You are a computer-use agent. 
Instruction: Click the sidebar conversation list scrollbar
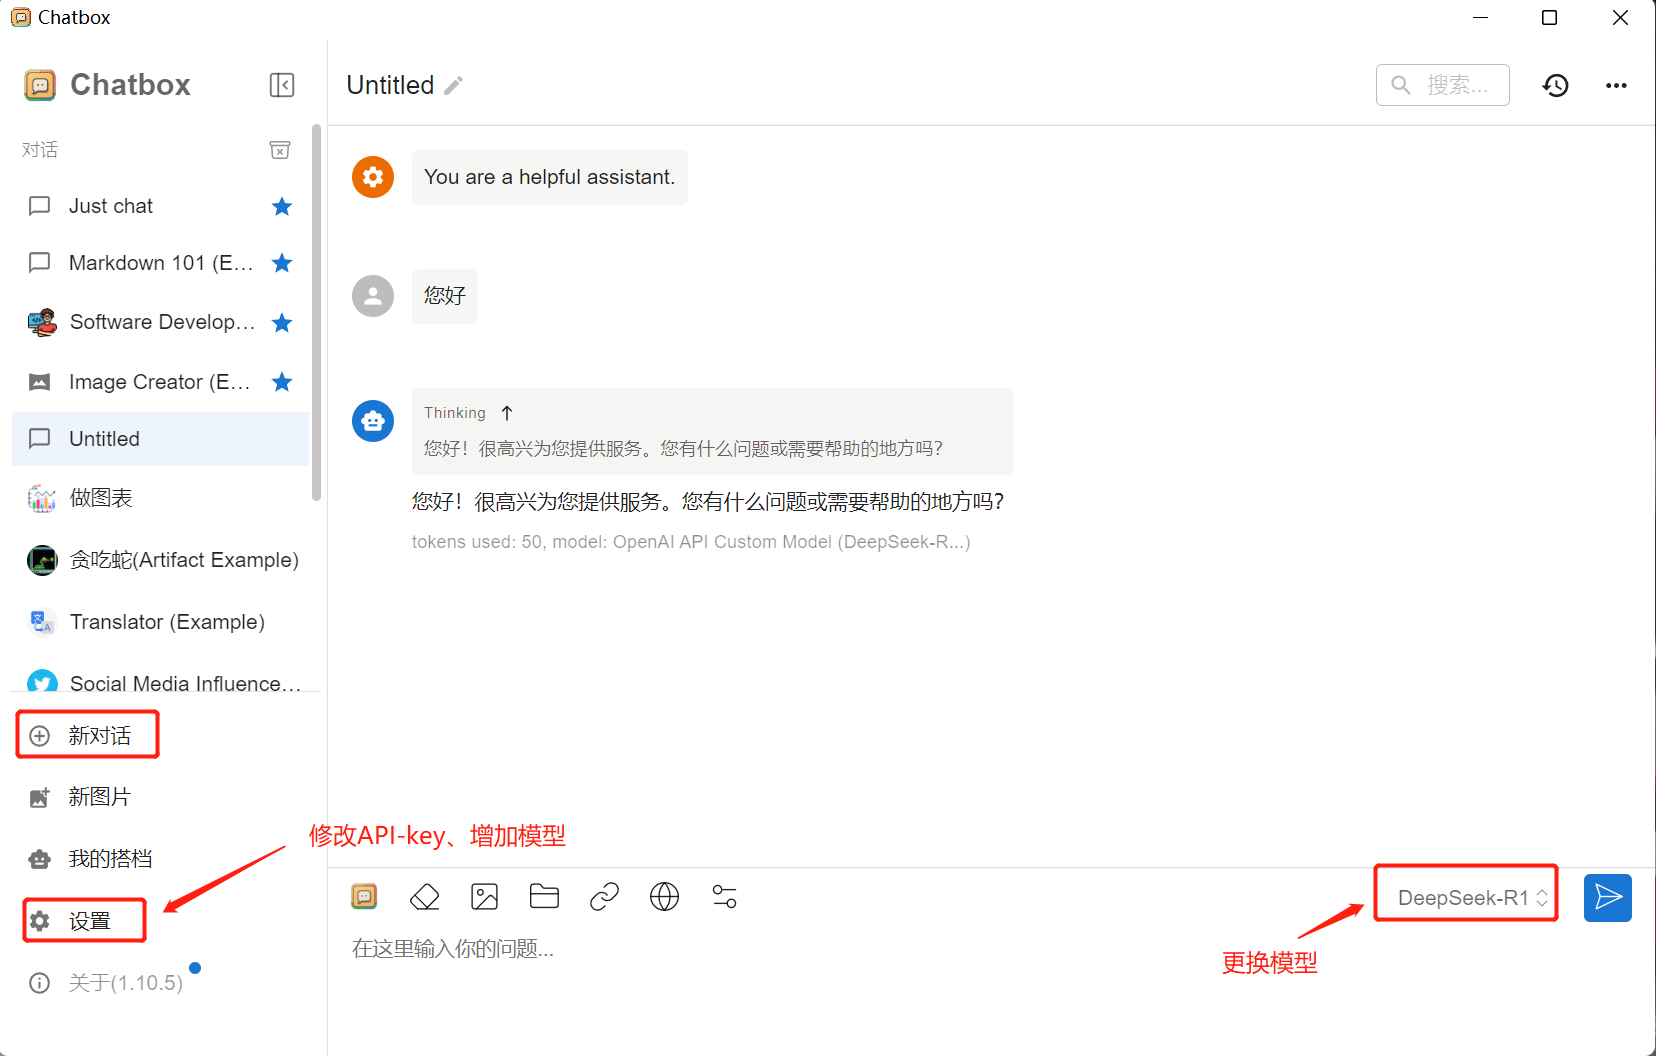click(317, 312)
